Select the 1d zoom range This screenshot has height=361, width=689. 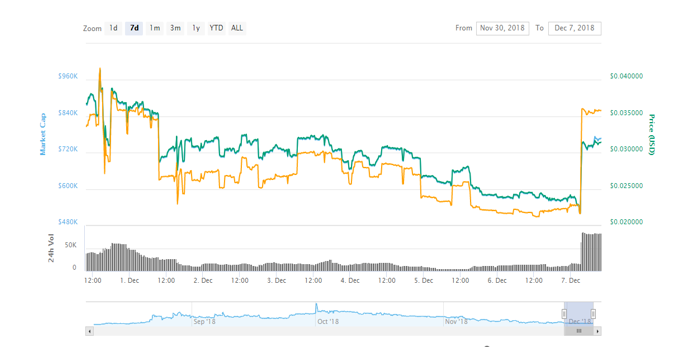click(x=113, y=28)
